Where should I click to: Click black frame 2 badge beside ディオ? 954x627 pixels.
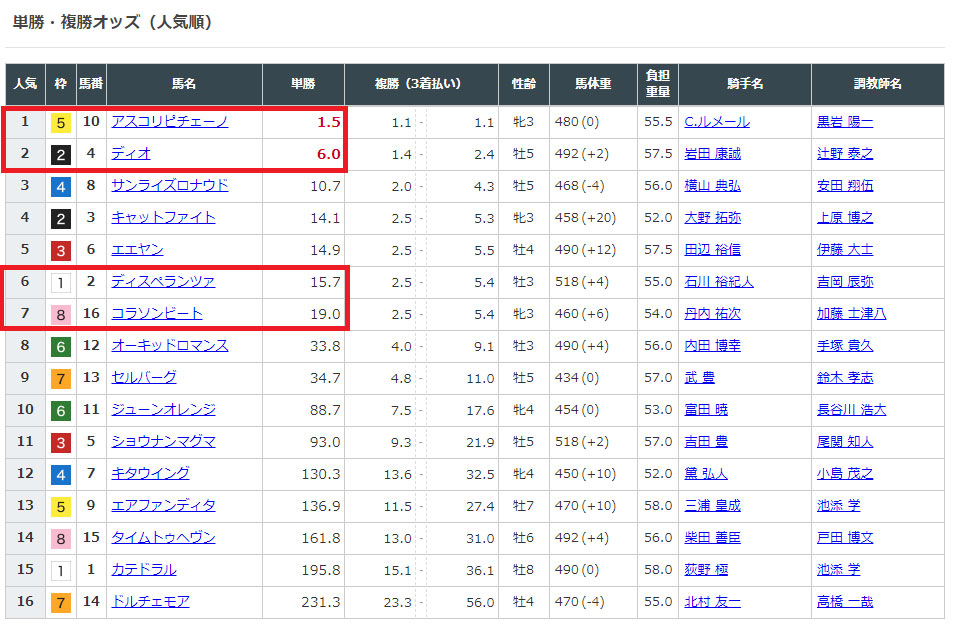click(61, 154)
